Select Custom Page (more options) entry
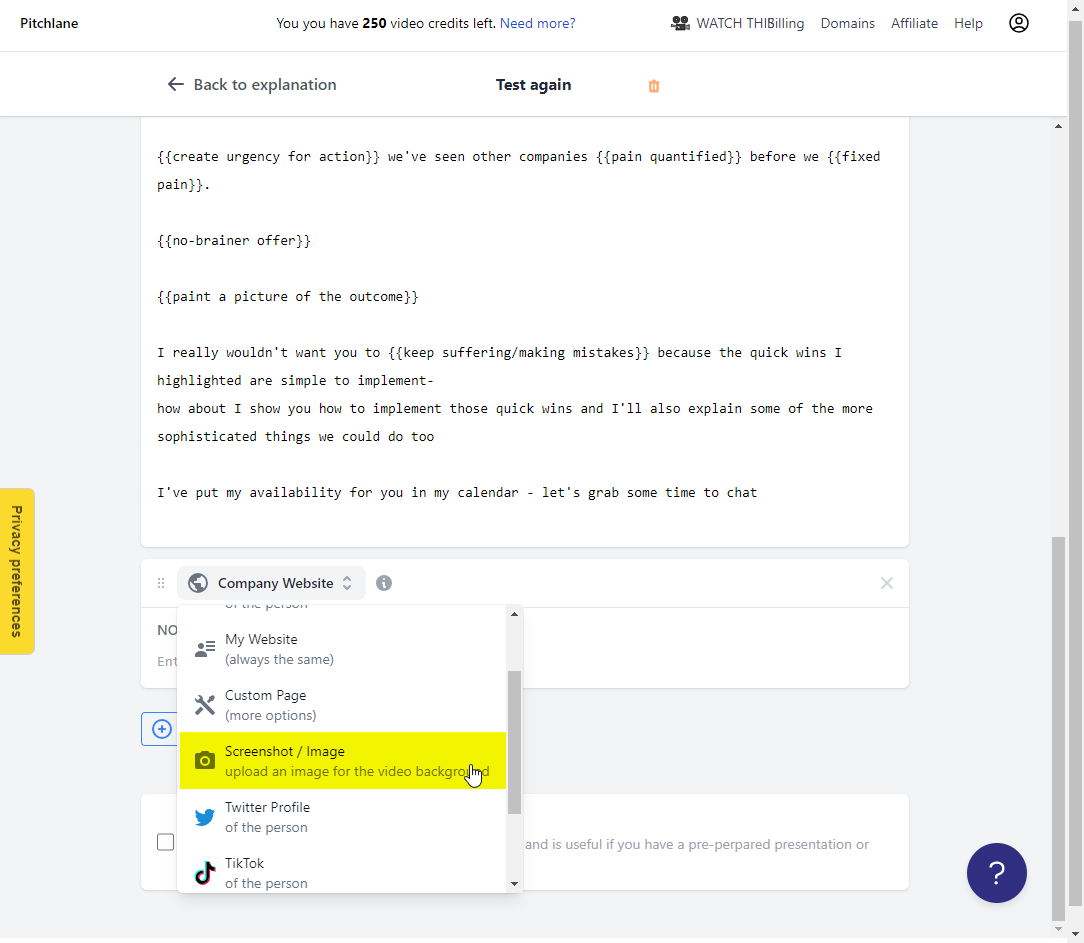The image size is (1084, 943). click(x=343, y=704)
